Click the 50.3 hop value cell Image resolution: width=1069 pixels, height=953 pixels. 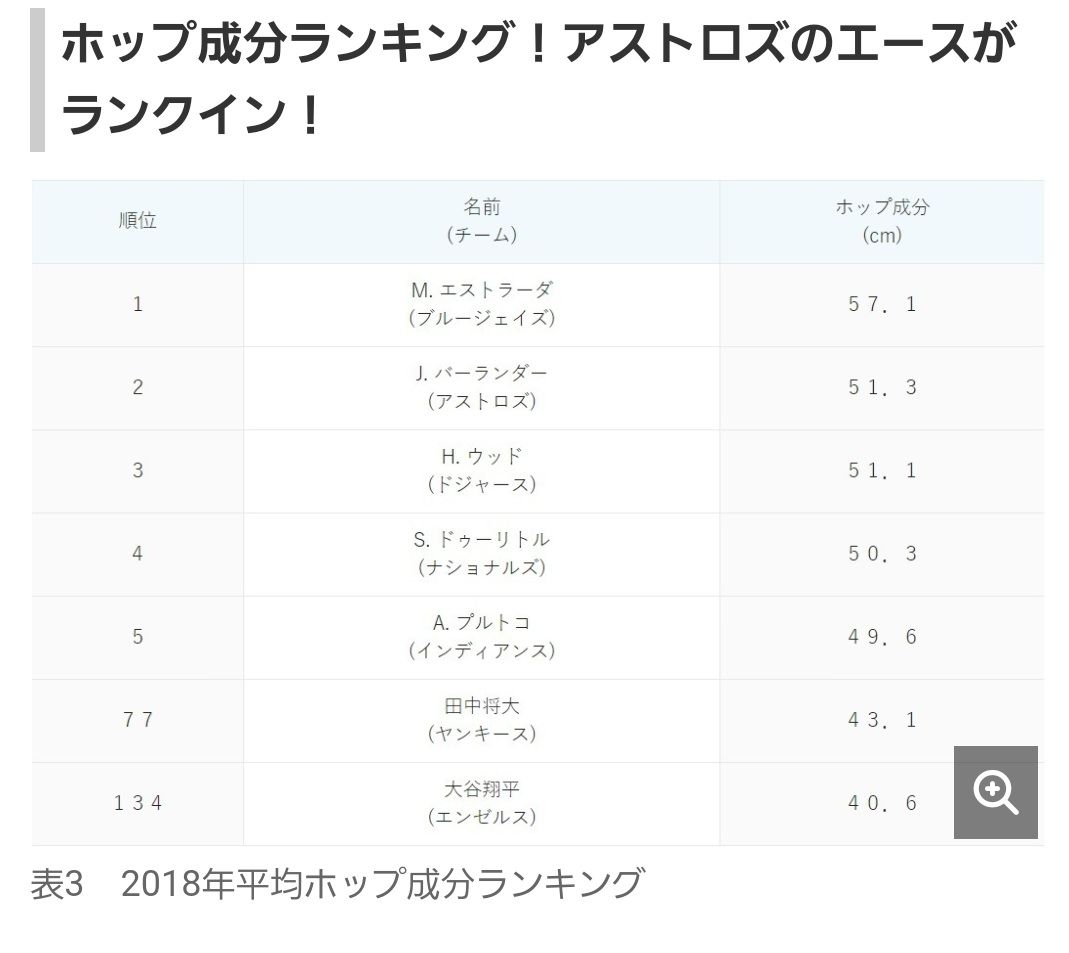[882, 554]
